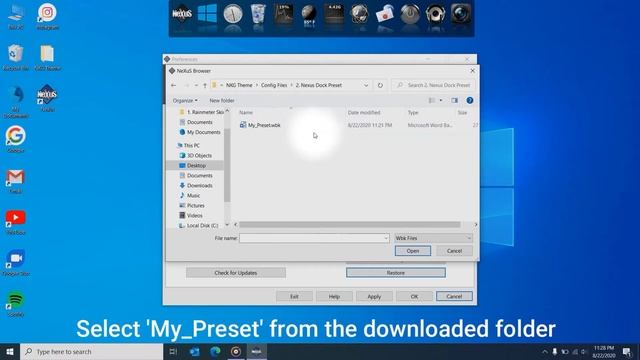Click the camera lens icon in the dock

pyautogui.click(x=461, y=14)
